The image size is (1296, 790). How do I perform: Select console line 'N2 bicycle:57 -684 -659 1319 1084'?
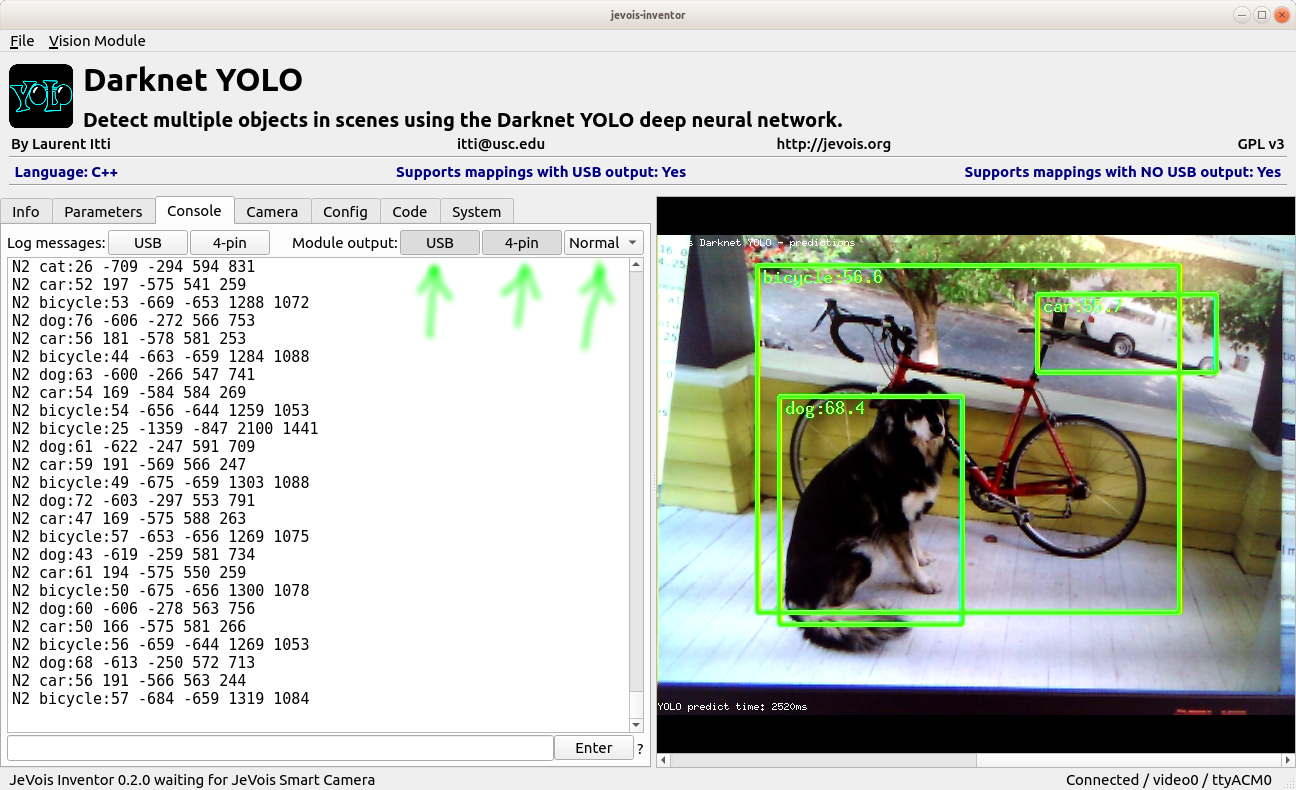pyautogui.click(x=160, y=699)
